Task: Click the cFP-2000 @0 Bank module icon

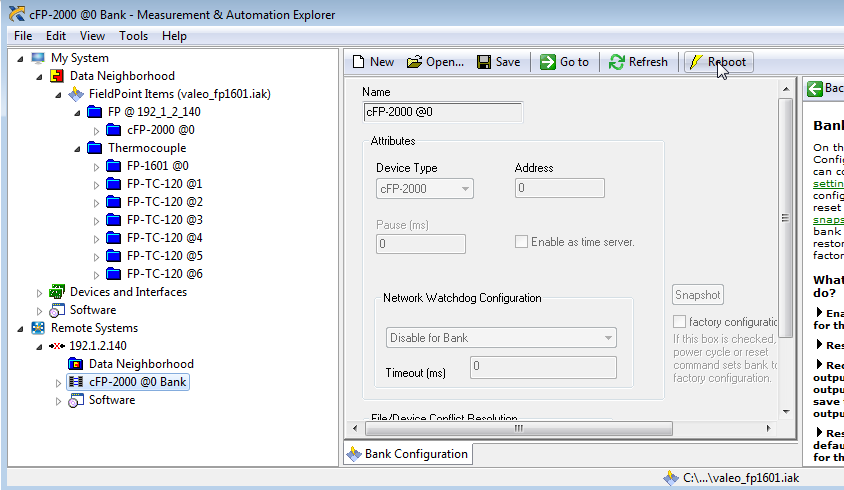Action: [76, 382]
